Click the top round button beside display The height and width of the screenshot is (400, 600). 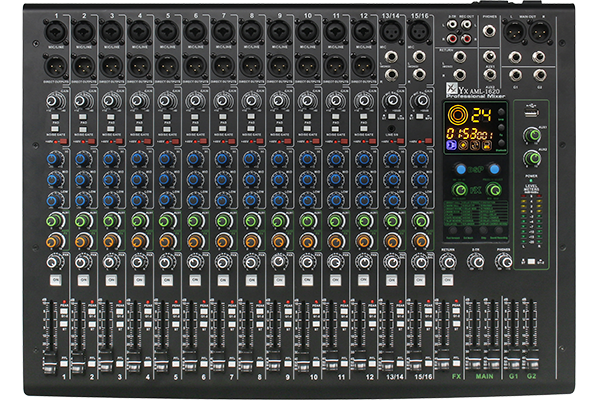pyautogui.click(x=501, y=112)
